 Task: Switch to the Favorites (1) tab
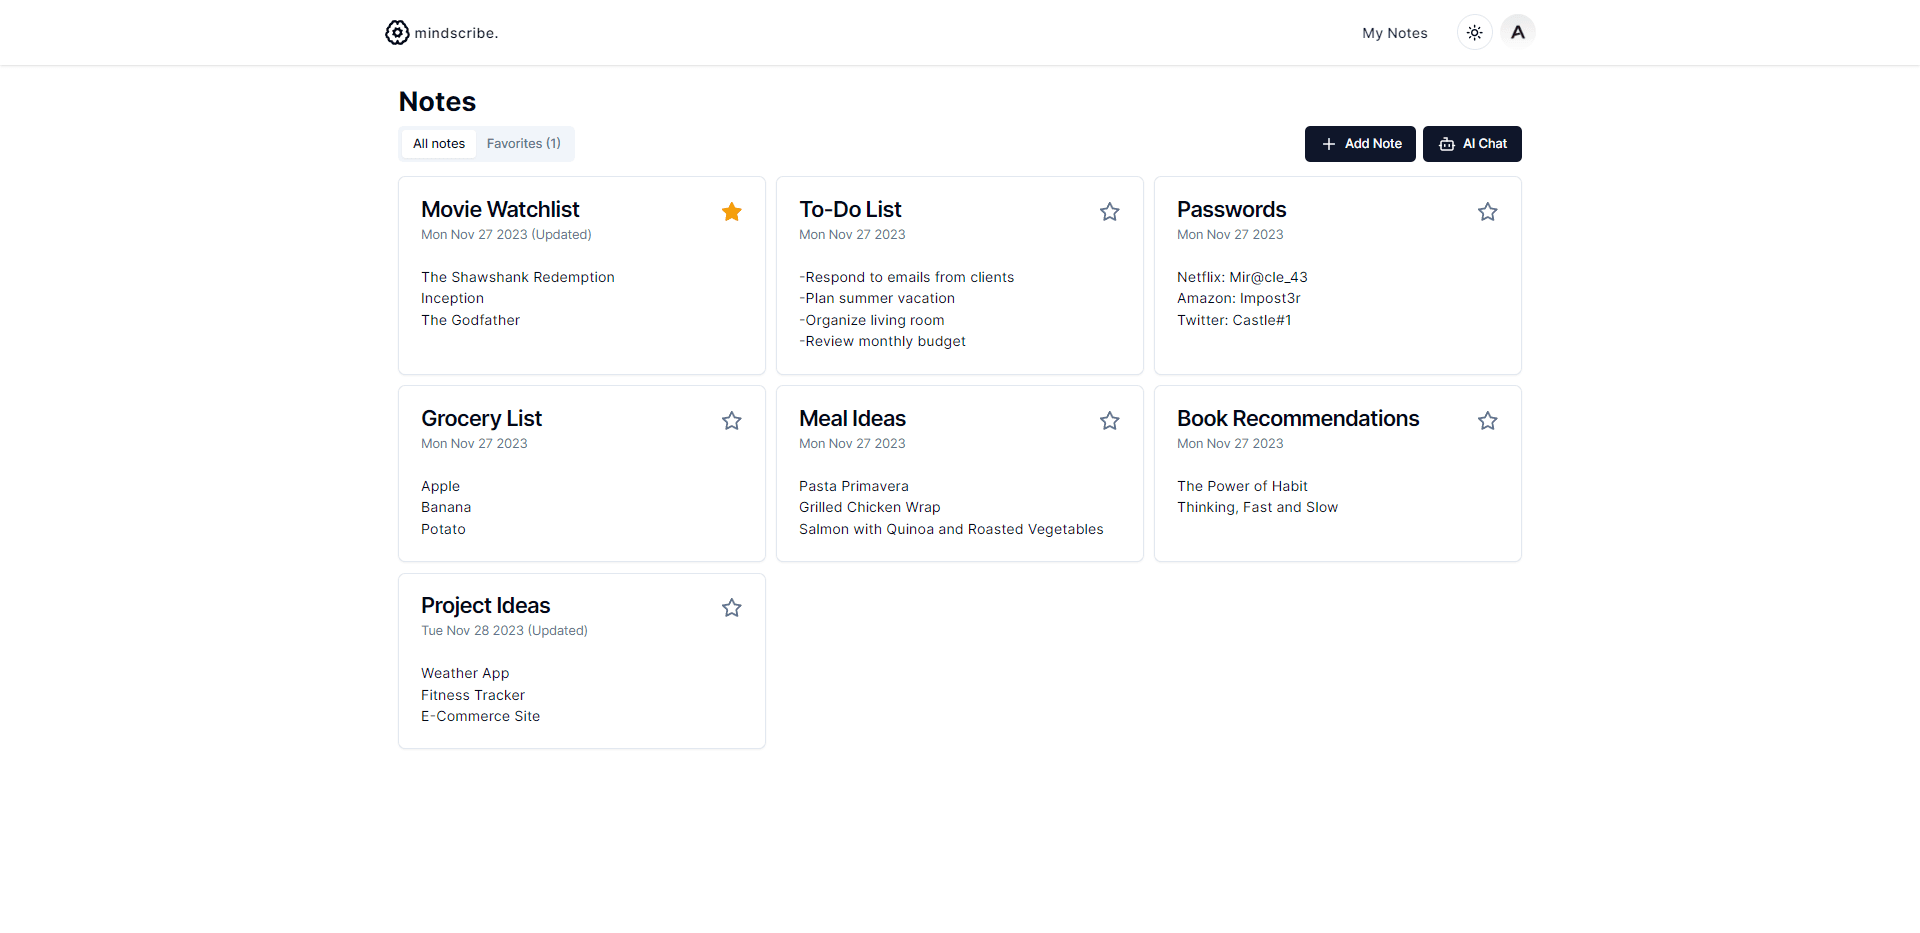(524, 144)
